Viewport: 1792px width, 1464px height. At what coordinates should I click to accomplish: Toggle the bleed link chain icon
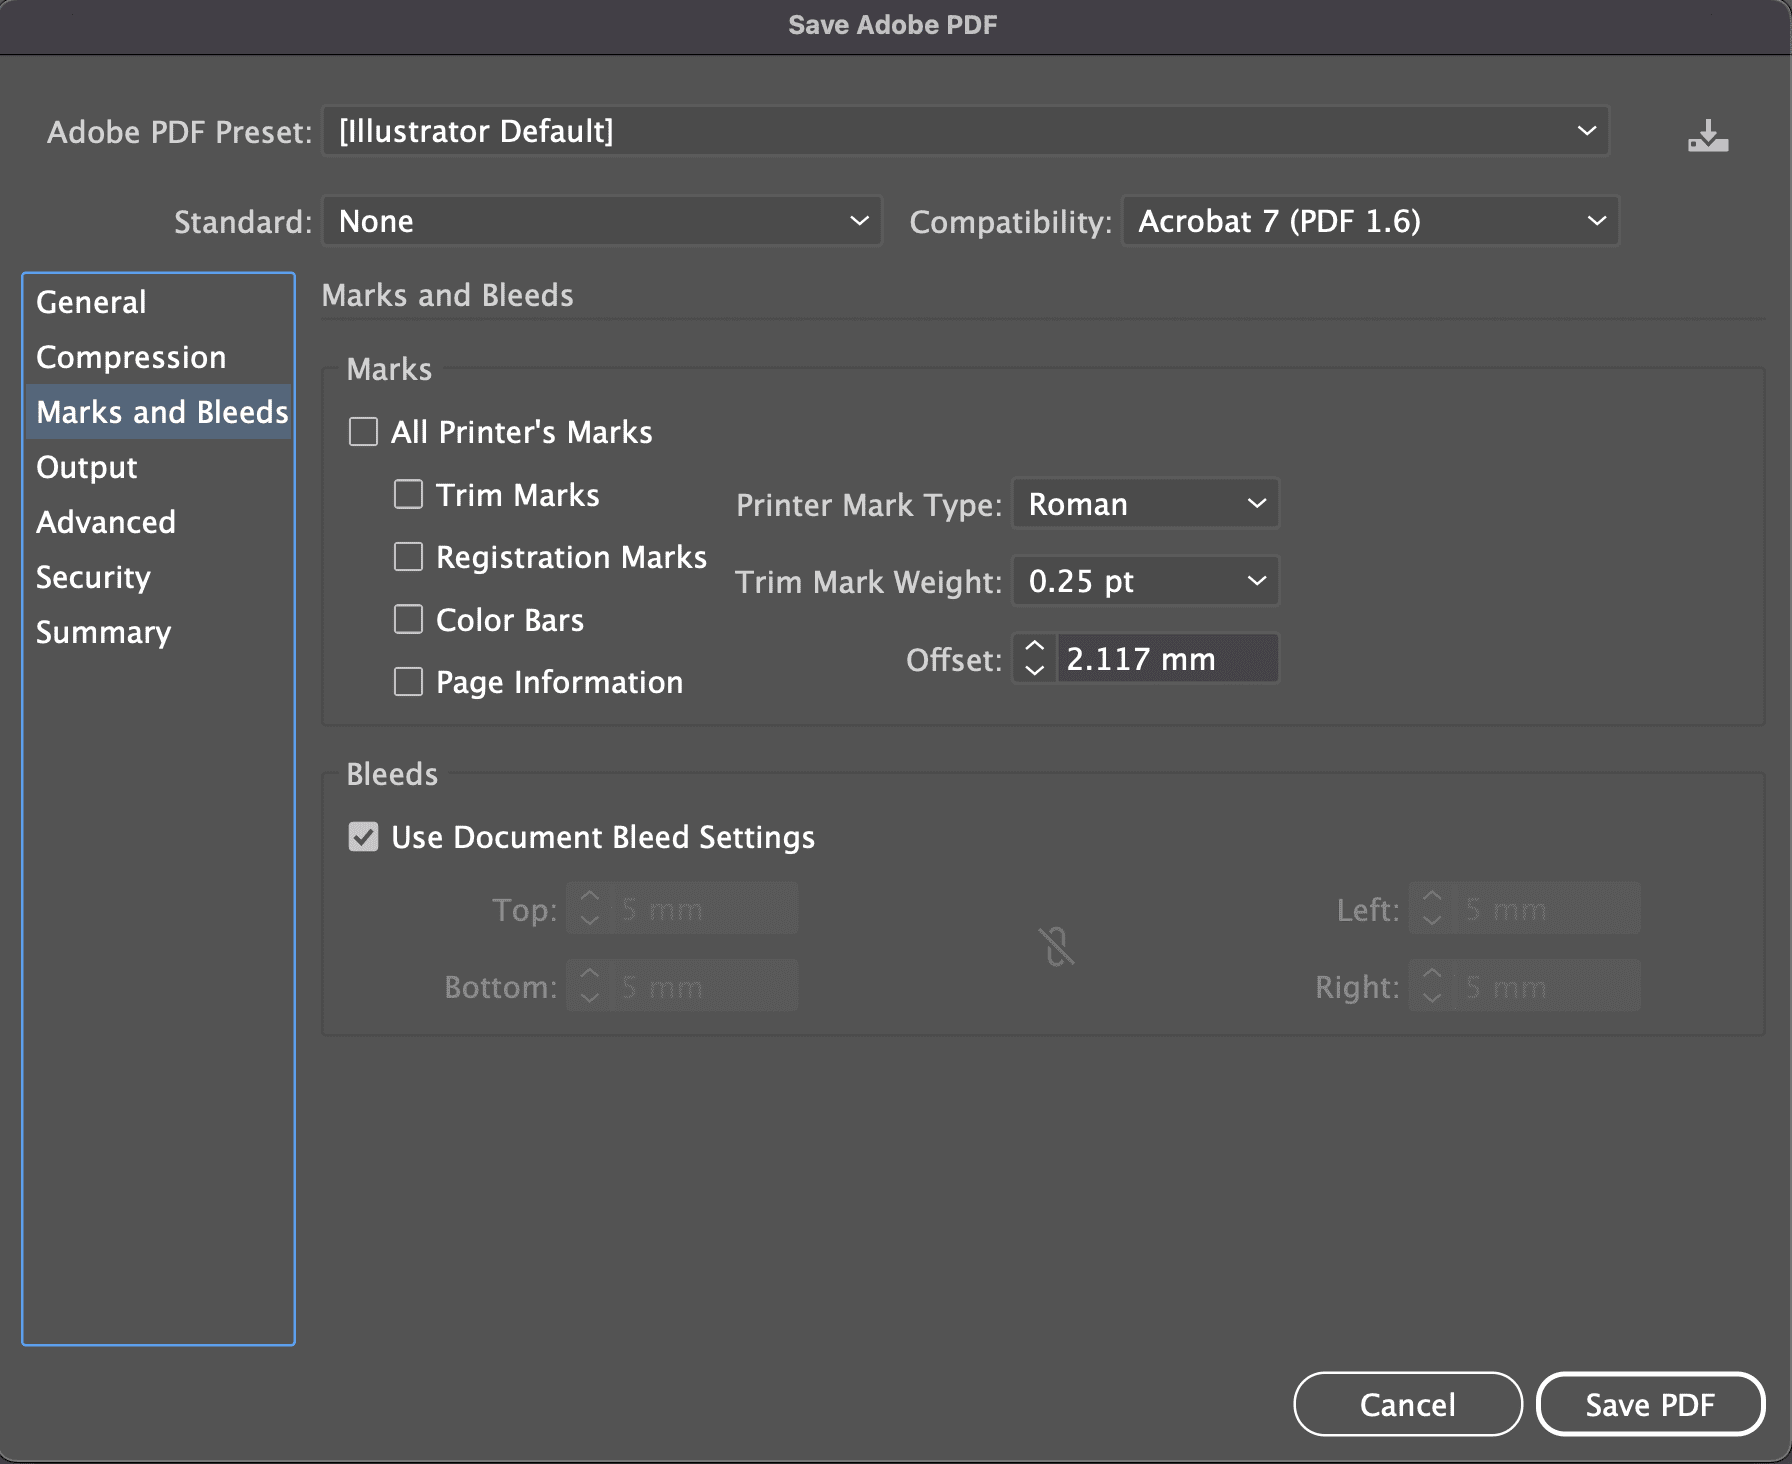coord(1056,946)
